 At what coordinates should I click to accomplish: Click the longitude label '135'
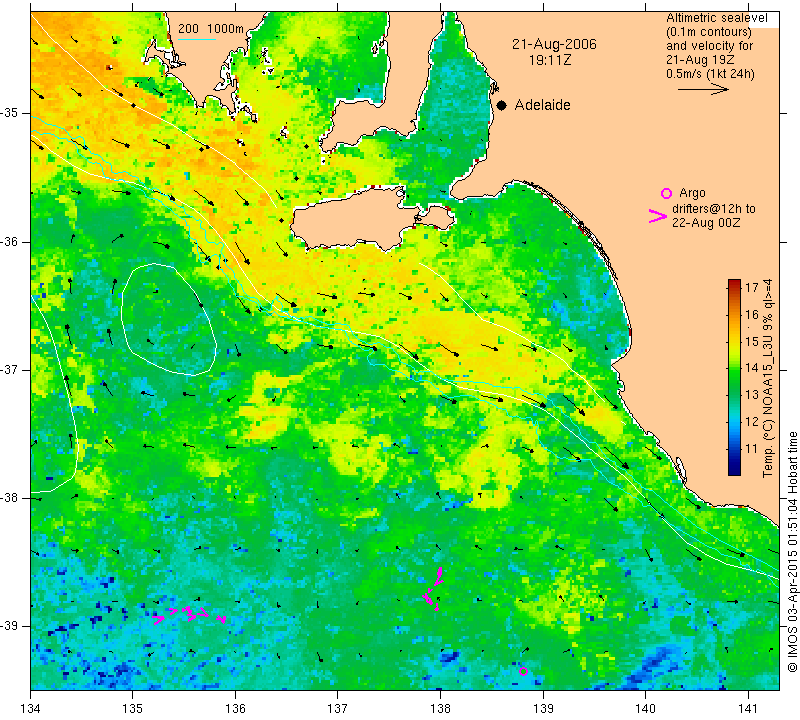[x=133, y=709]
